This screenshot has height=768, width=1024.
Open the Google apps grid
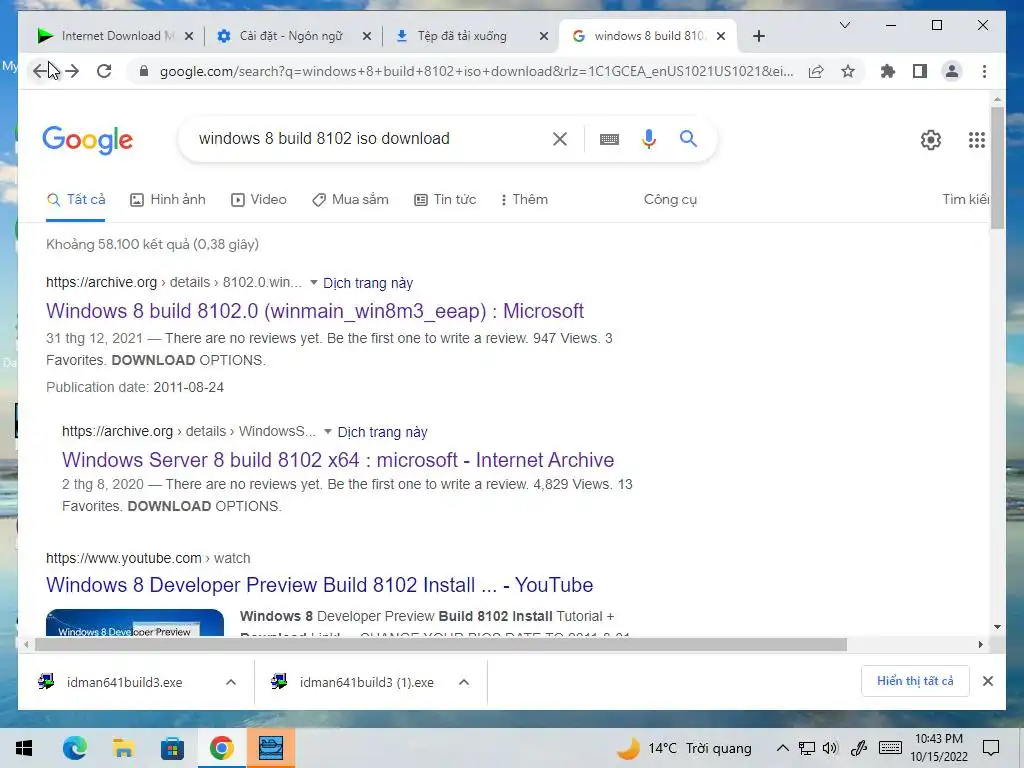[976, 140]
